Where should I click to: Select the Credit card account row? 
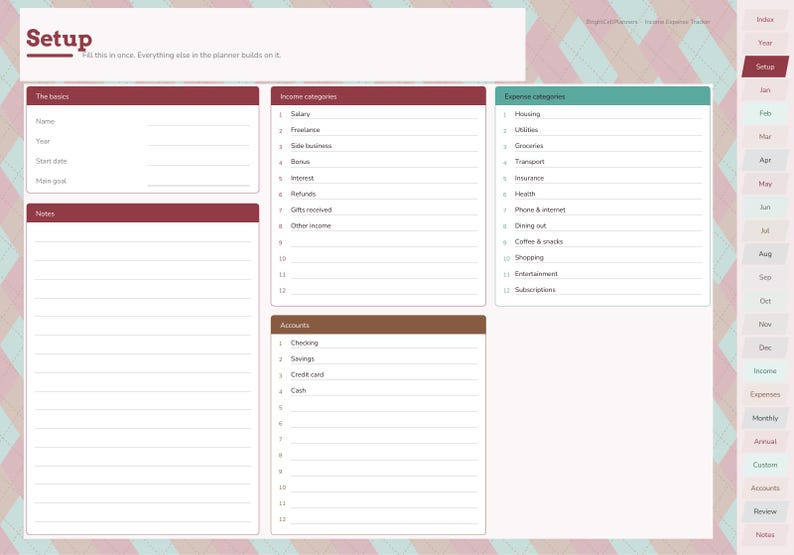[378, 375]
